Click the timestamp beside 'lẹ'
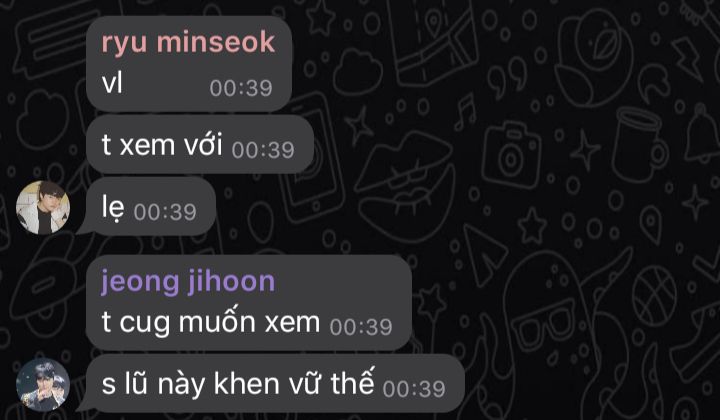The width and height of the screenshot is (720, 420). [165, 212]
